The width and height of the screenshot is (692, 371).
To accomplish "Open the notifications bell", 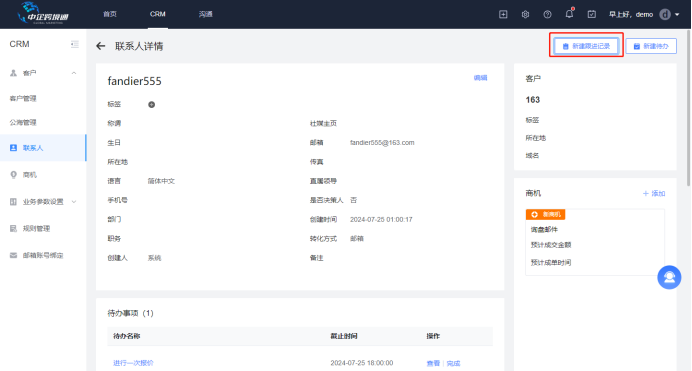I will [x=569, y=14].
